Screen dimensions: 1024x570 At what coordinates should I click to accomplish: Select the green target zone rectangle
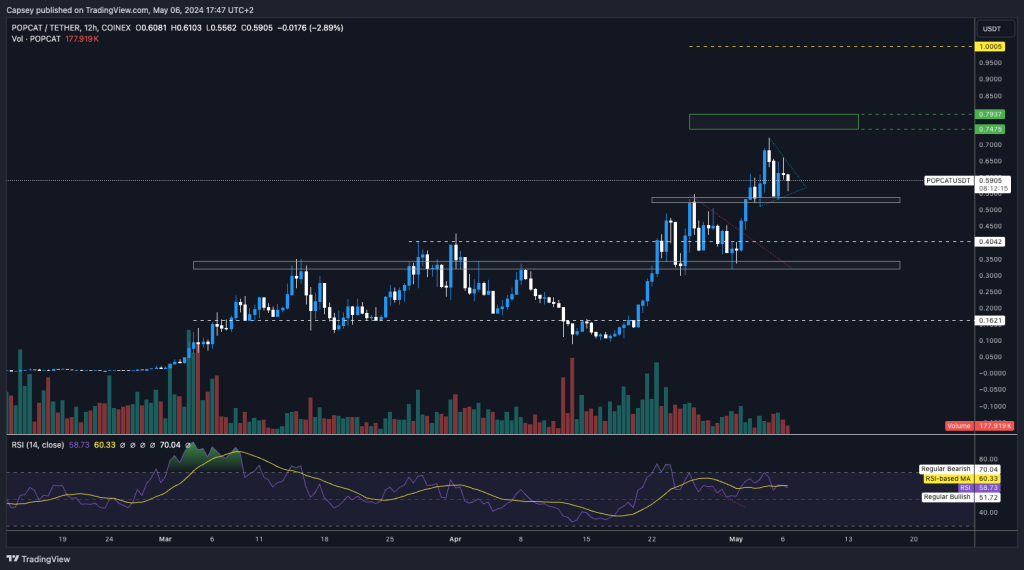coord(774,121)
